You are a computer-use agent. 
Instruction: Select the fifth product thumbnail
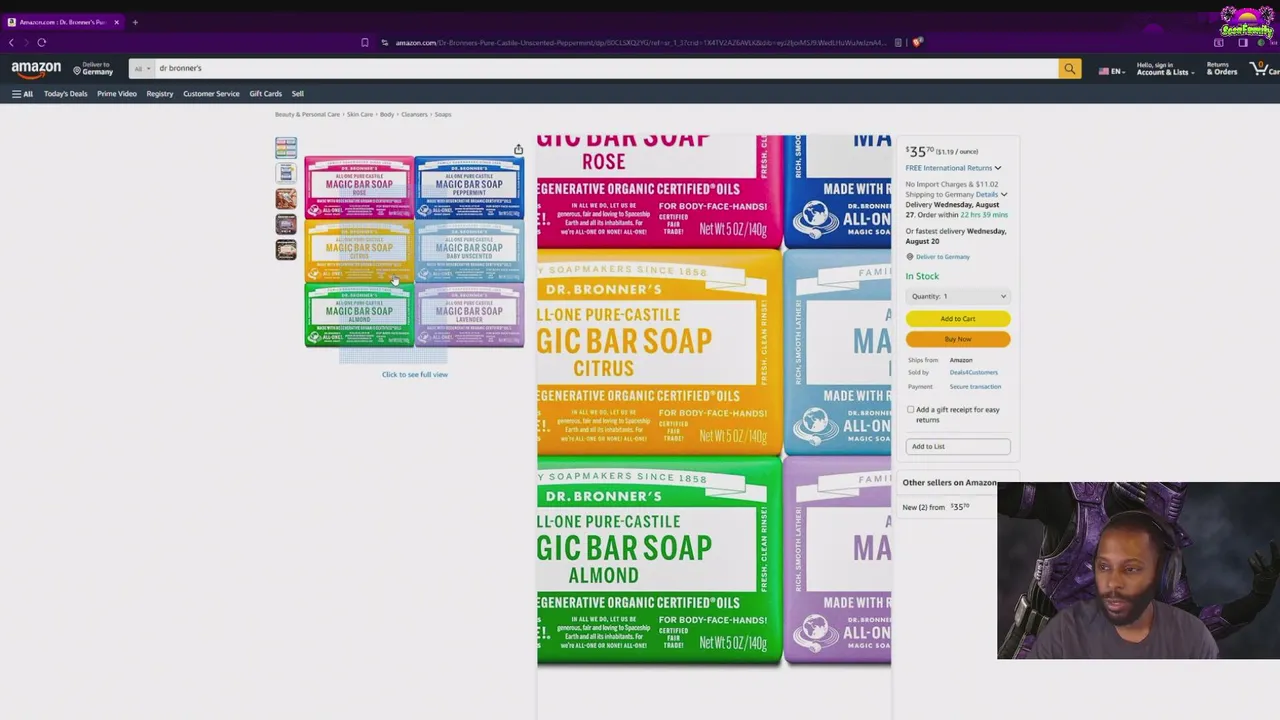pyautogui.click(x=286, y=250)
